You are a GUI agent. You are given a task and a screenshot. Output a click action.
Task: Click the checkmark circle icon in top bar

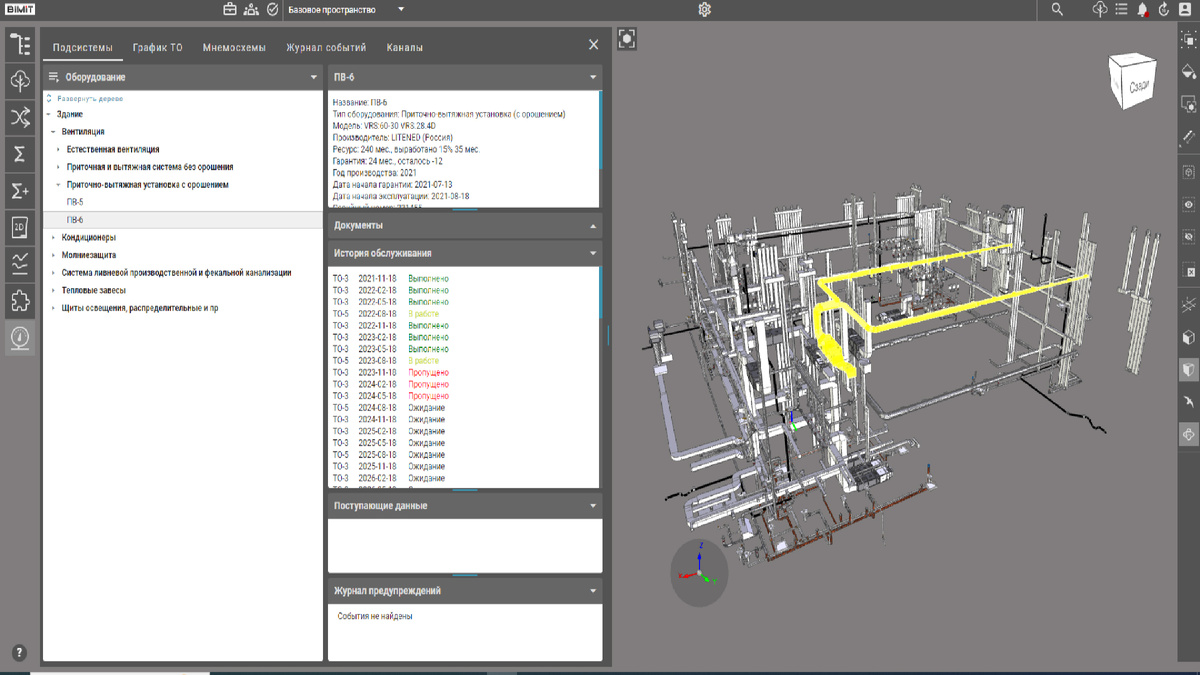(x=273, y=9)
